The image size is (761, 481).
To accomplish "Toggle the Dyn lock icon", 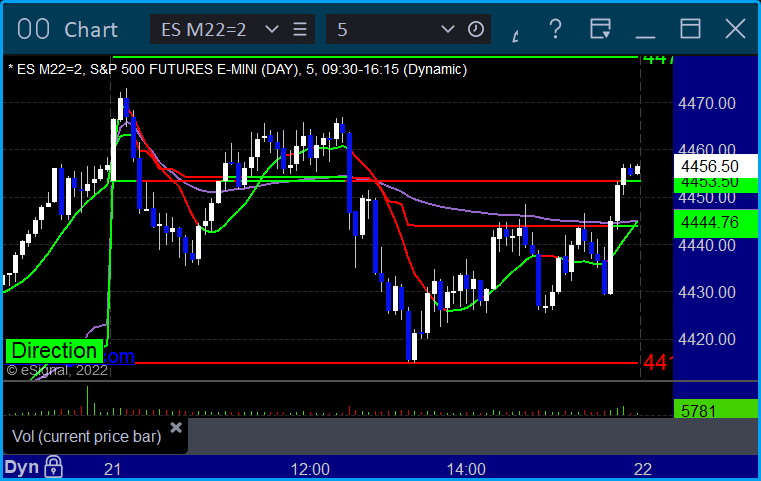I will [53, 467].
